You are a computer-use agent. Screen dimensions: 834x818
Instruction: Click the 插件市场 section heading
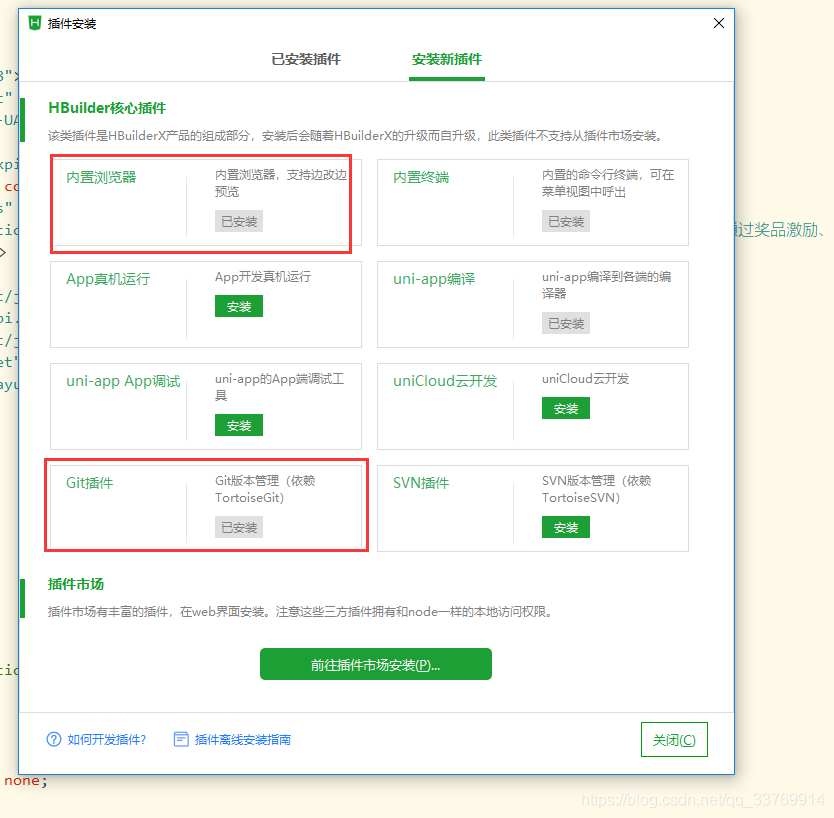[76, 584]
